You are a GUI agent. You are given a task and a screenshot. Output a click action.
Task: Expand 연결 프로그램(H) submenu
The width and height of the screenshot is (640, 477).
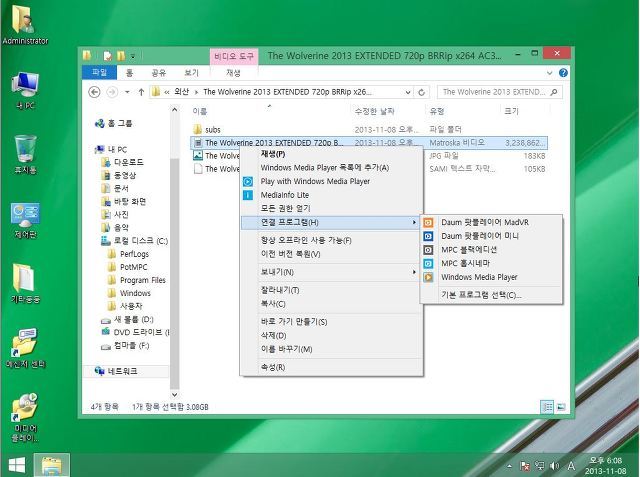coord(331,222)
